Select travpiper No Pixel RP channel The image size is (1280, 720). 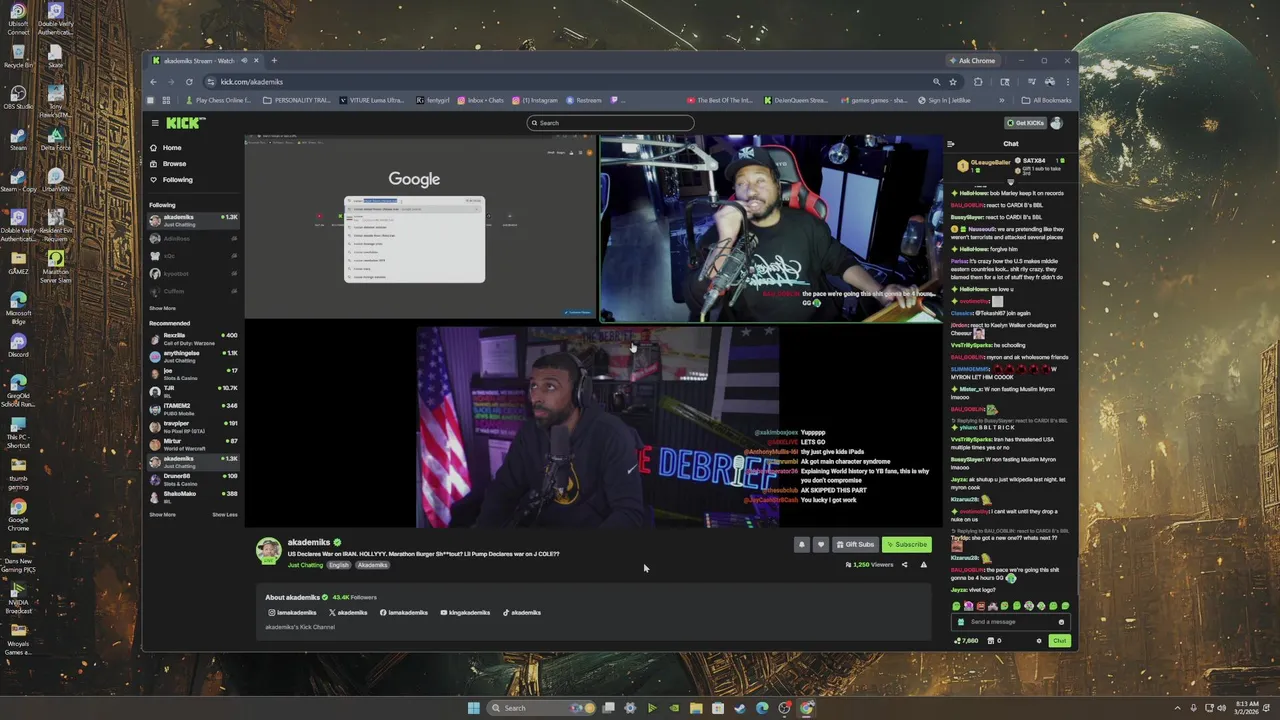(x=193, y=427)
